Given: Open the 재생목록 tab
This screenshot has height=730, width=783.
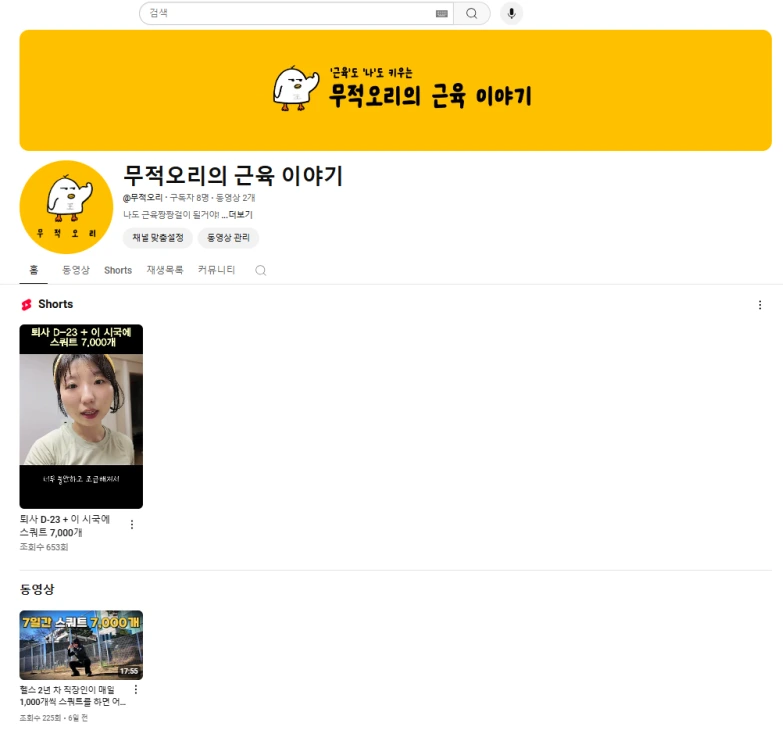Looking at the screenshot, I should tap(165, 270).
